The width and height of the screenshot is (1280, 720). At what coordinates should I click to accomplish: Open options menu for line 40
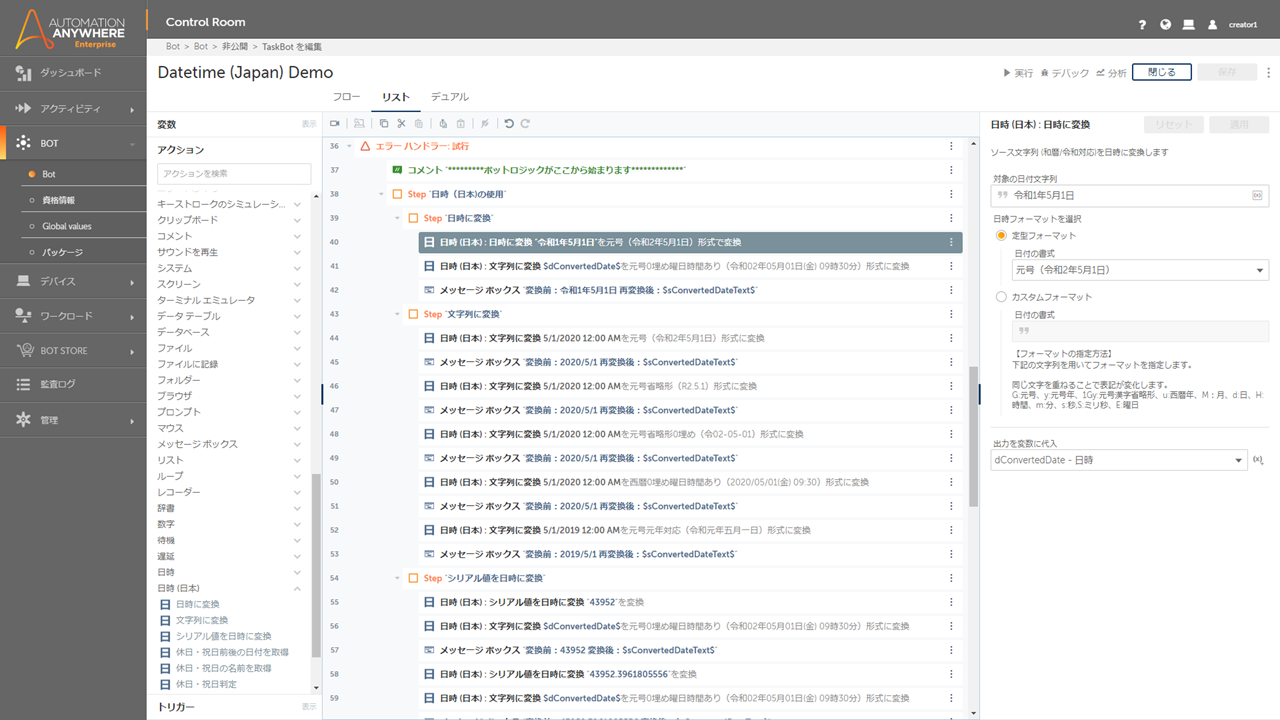[951, 242]
